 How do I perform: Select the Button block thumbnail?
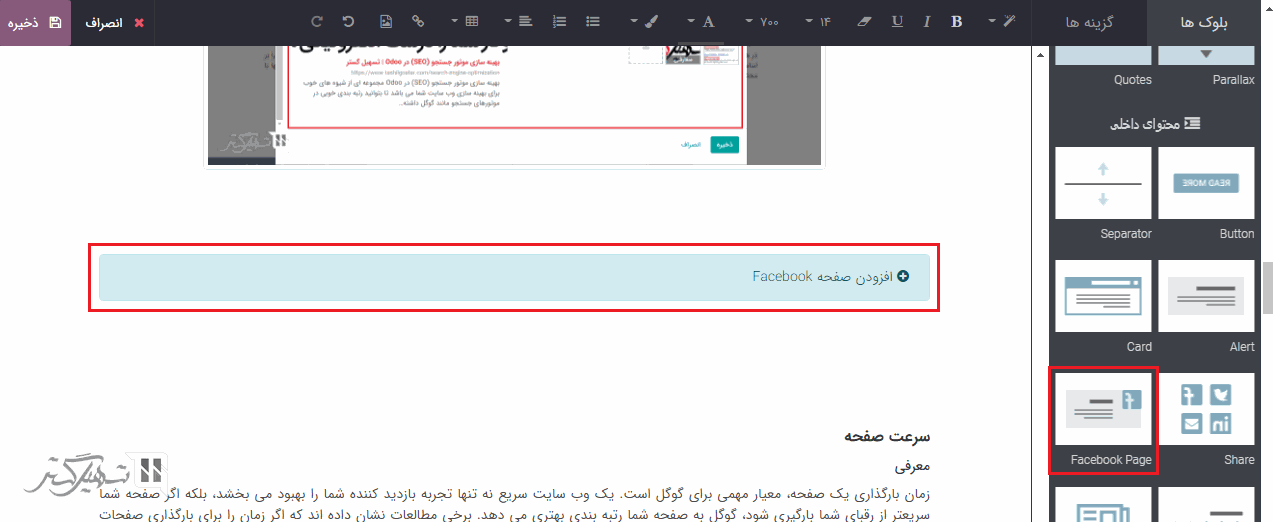[x=1206, y=184]
